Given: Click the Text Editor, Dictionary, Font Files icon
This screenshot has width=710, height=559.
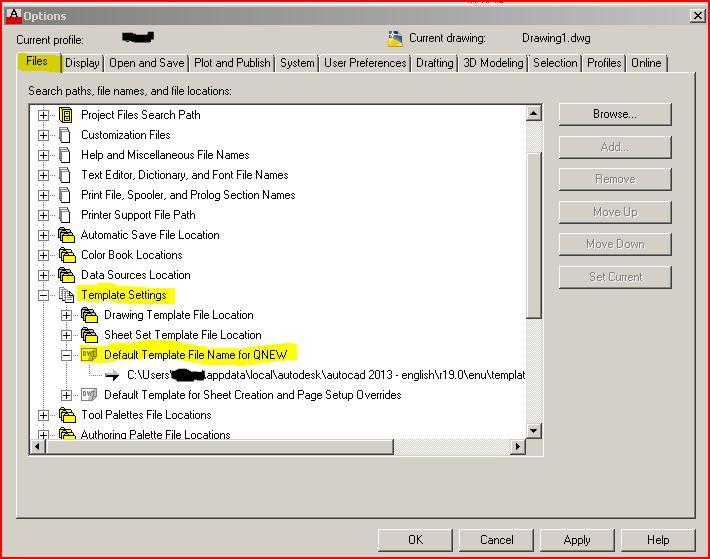Looking at the screenshot, I should pos(65,175).
